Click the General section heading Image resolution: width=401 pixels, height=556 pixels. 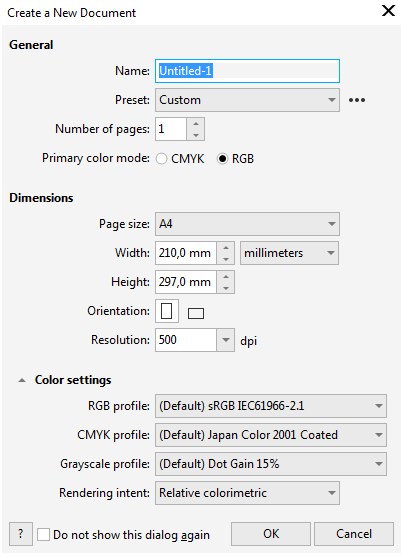coord(31,45)
